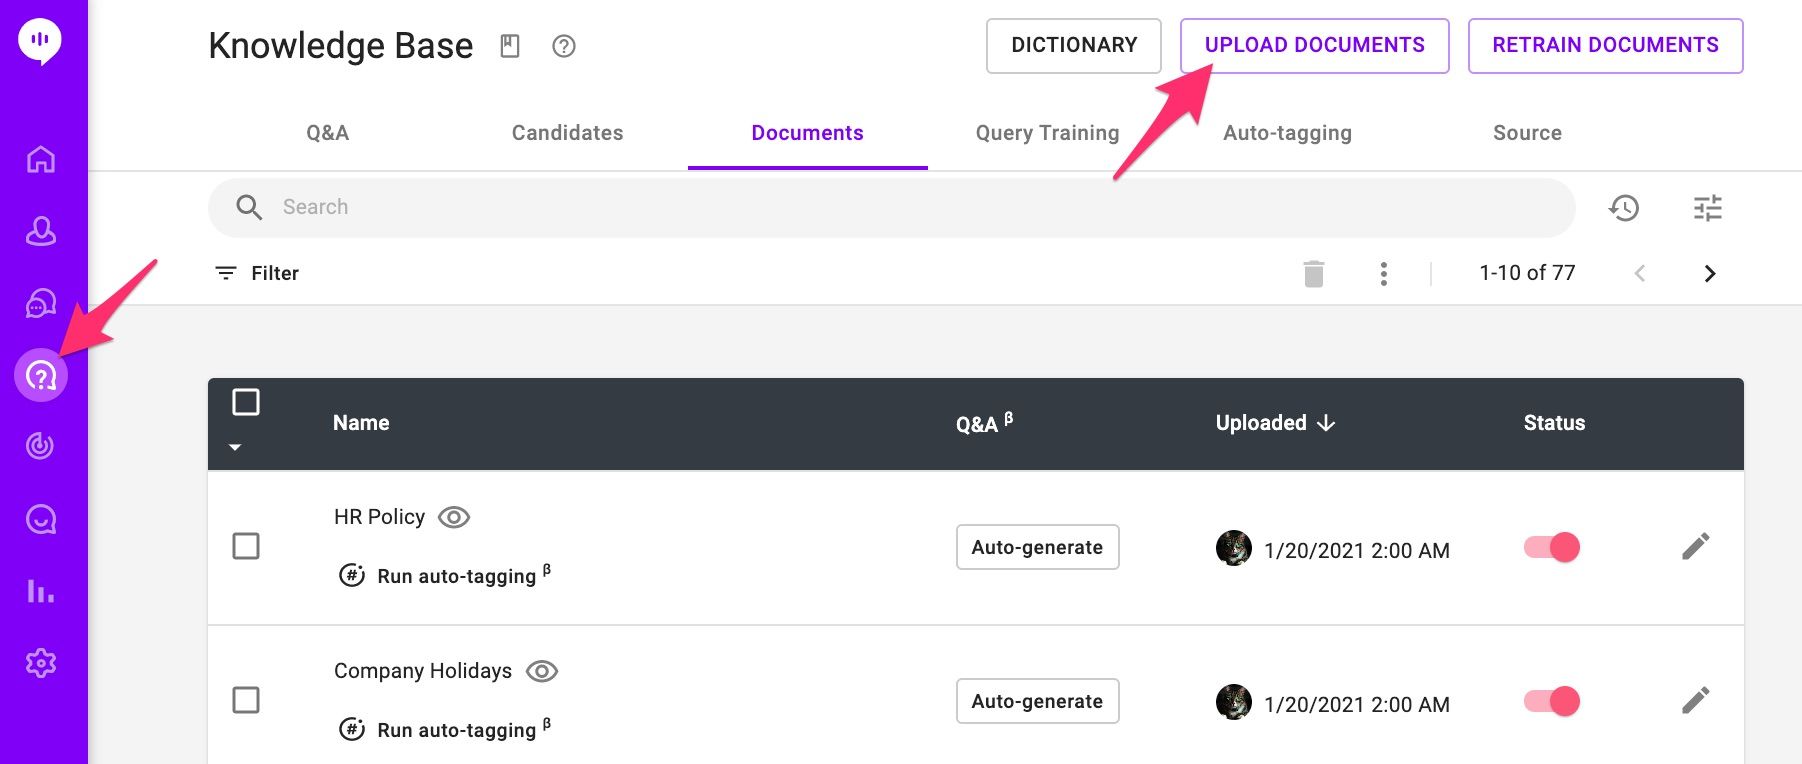Open the analytics bar chart icon

click(41, 591)
